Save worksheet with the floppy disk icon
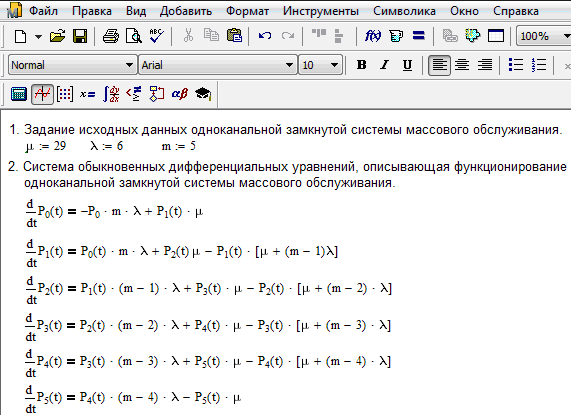Viewport: 571px width, 415px height. click(x=80, y=36)
